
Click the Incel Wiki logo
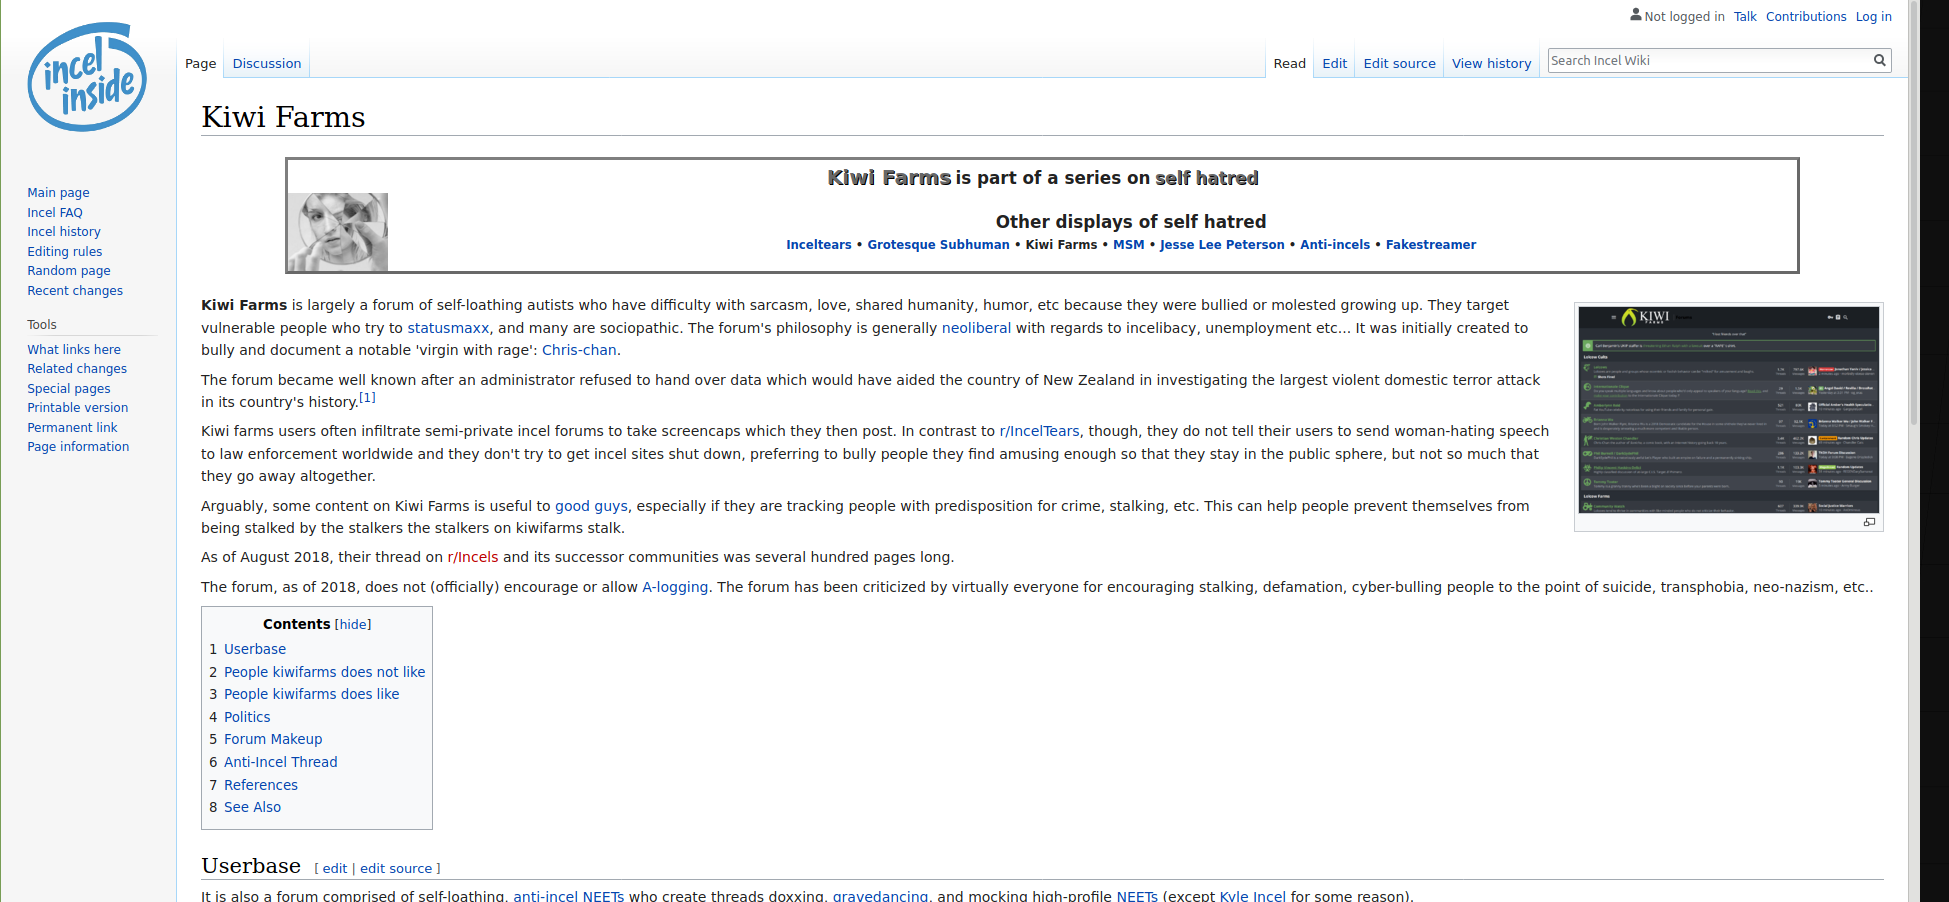pyautogui.click(x=87, y=78)
